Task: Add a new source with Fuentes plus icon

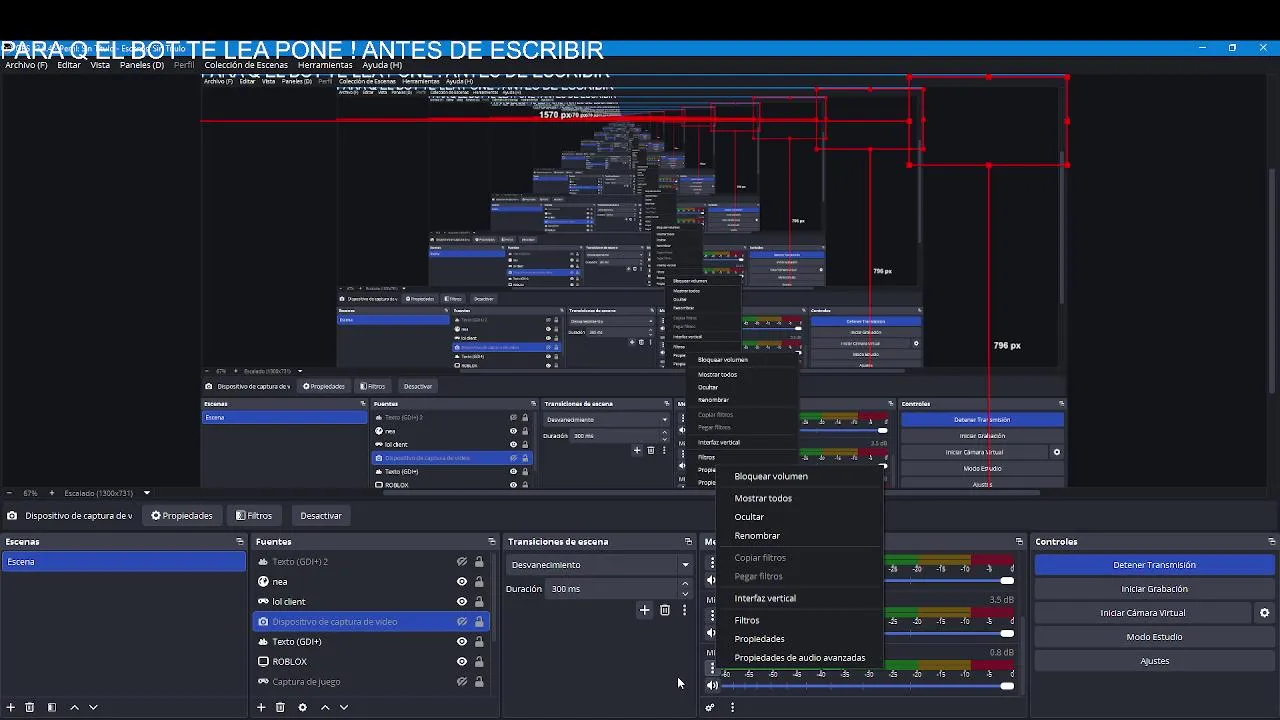Action: 261,707
